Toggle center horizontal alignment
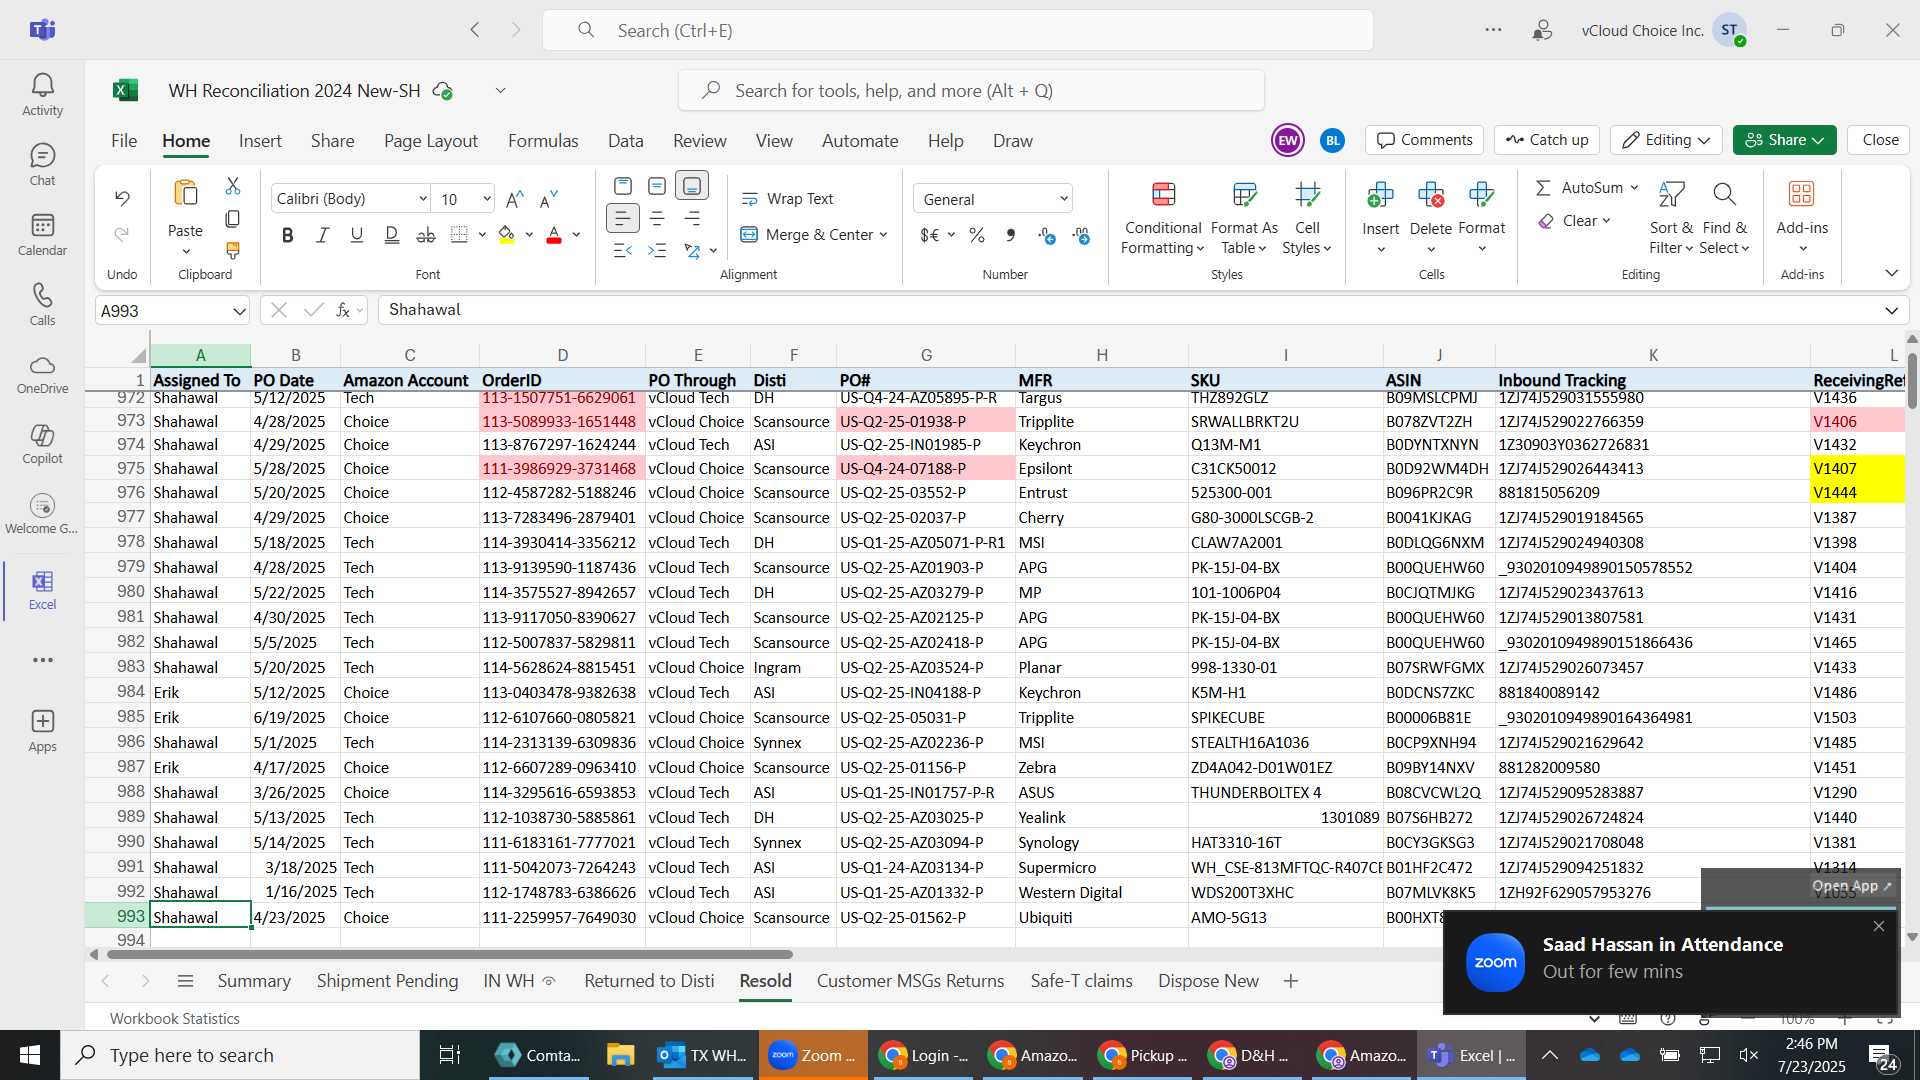The image size is (1920, 1080). pyautogui.click(x=657, y=218)
